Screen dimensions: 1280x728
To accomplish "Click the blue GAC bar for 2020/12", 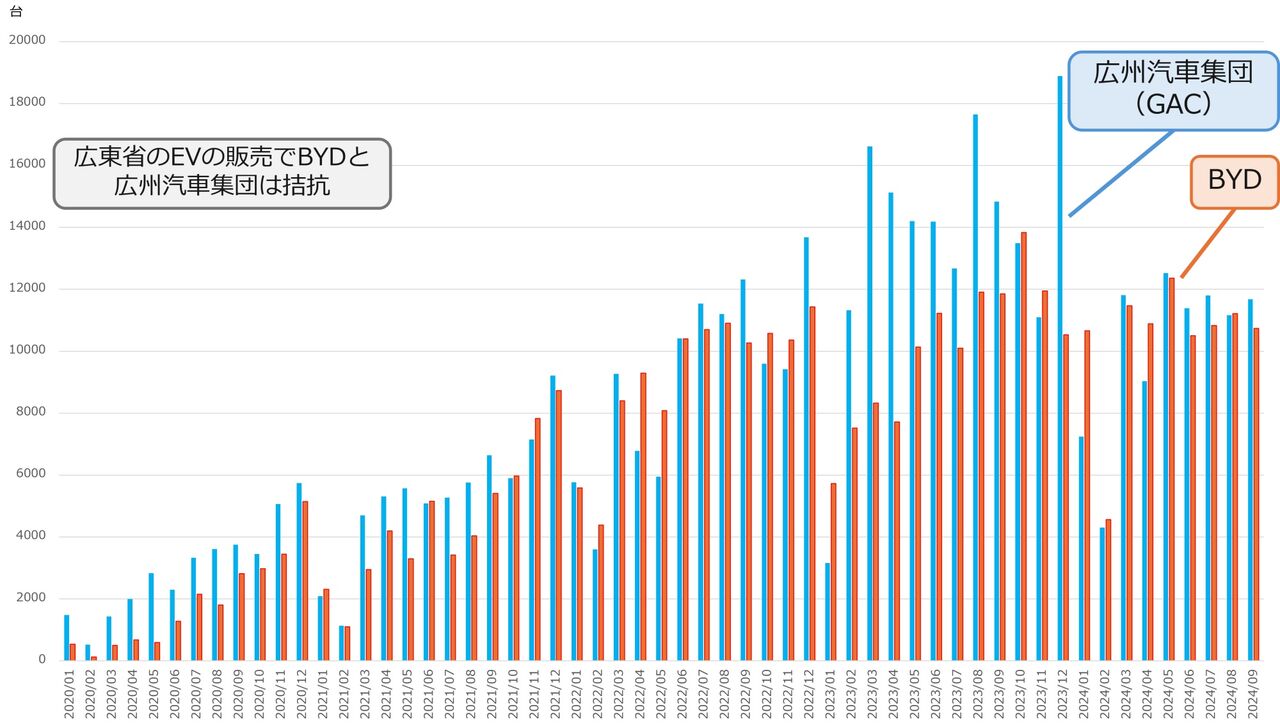I will [298, 571].
